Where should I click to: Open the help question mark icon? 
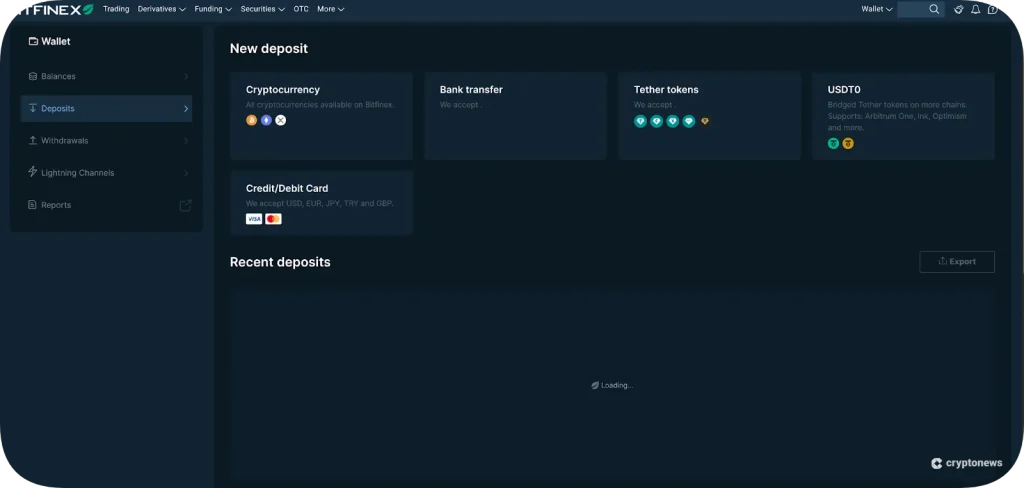(x=993, y=9)
